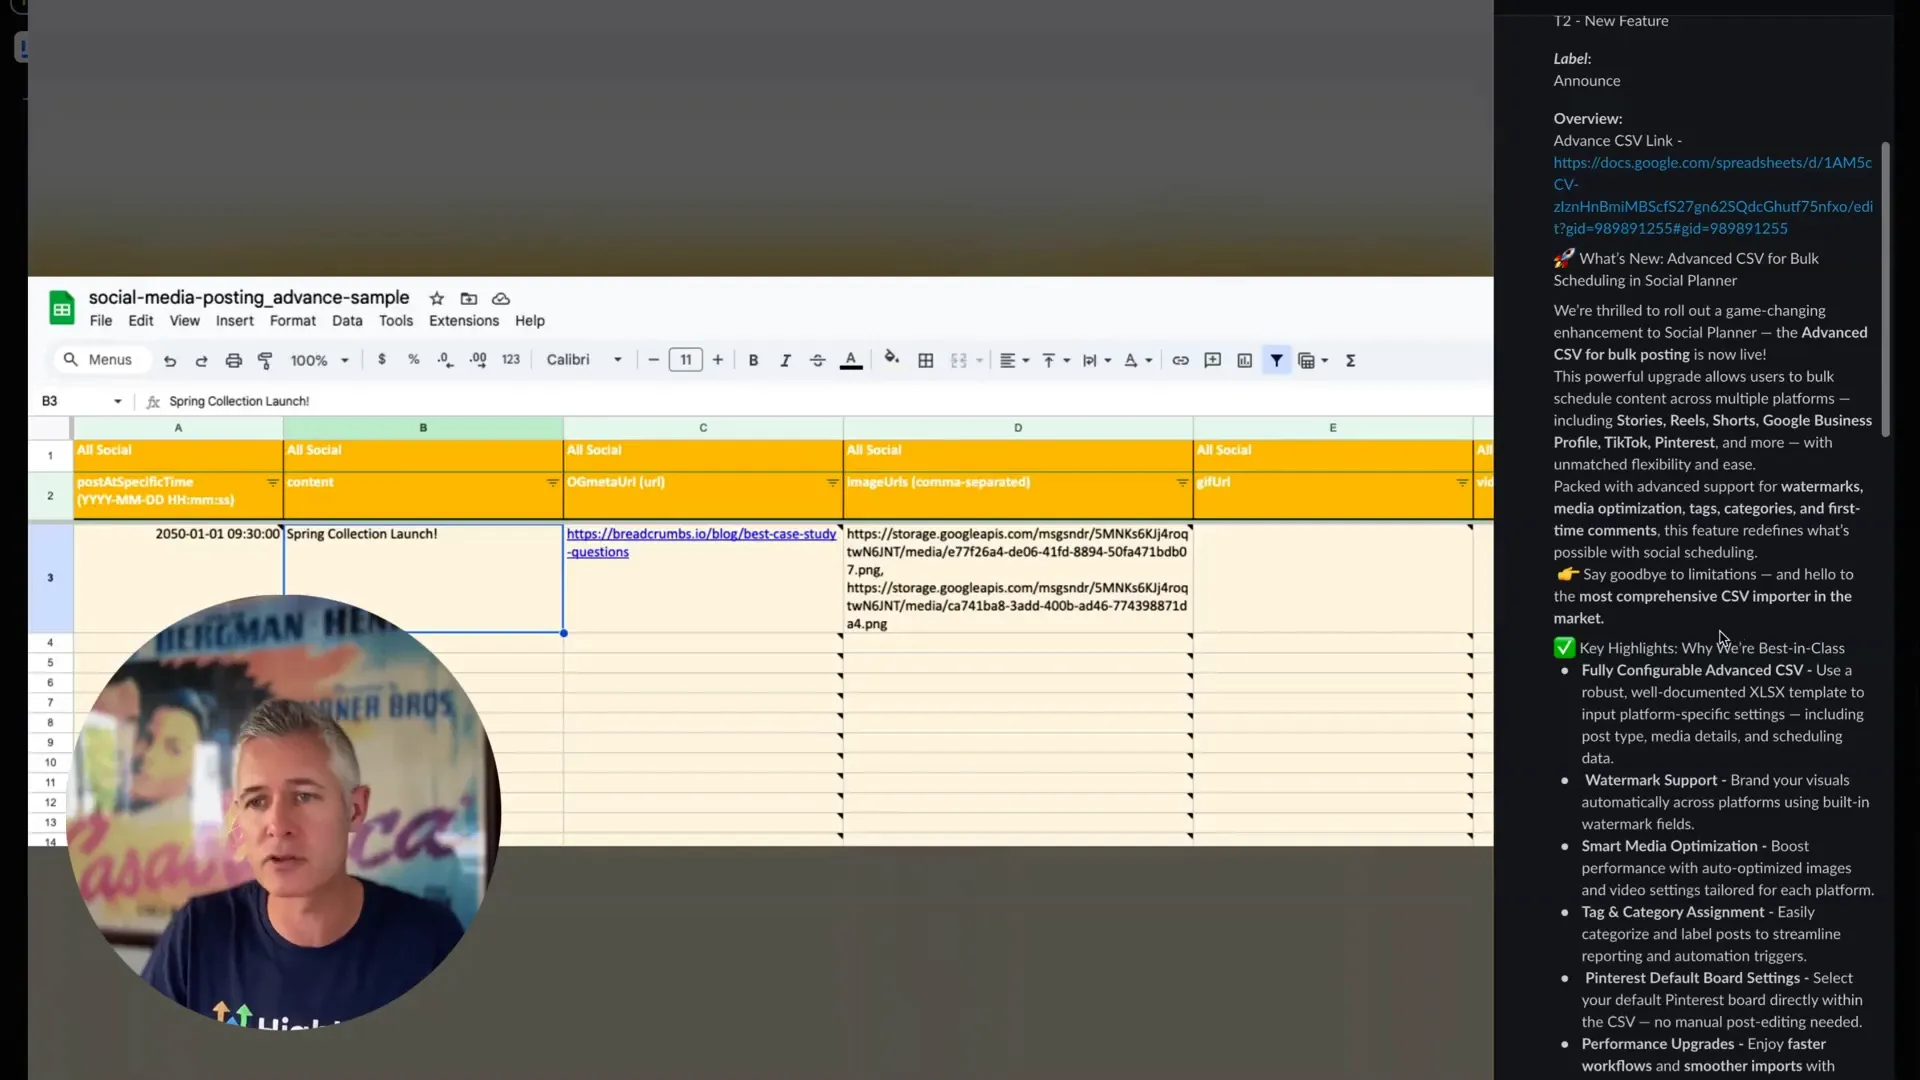Click the side panel scrollbar
The image size is (1920, 1080).
[1886, 290]
